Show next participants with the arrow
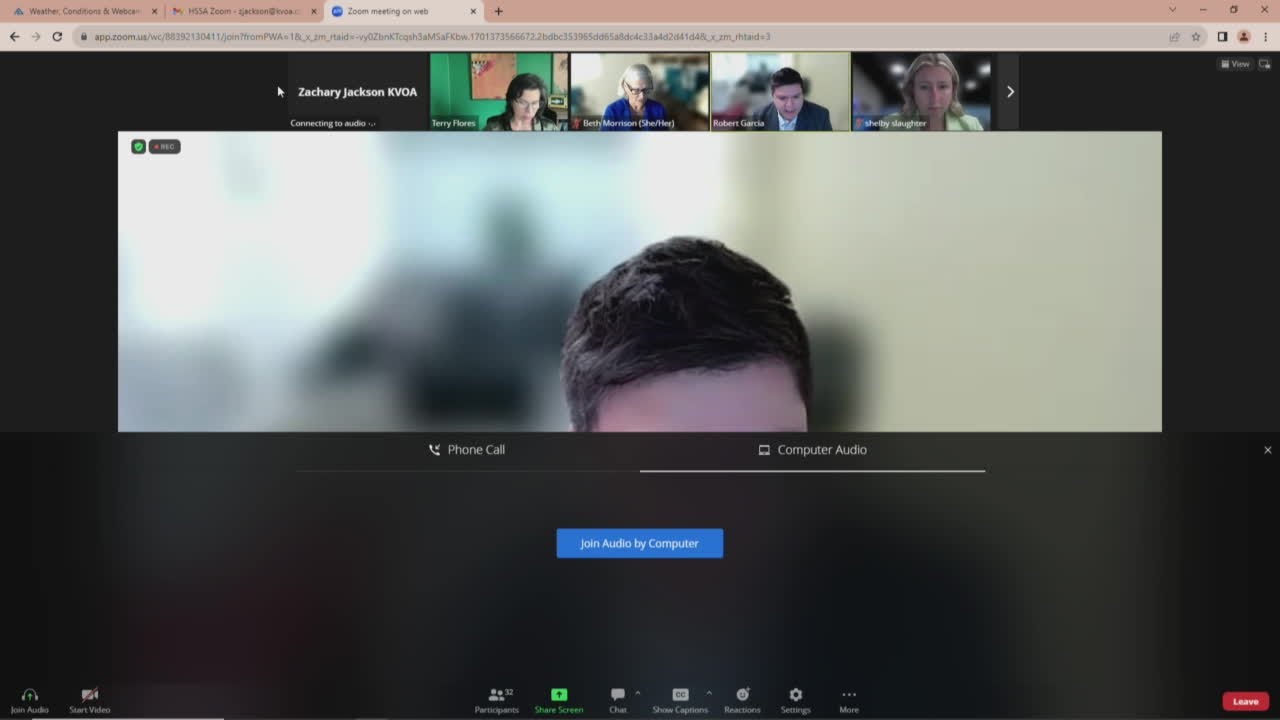 [1010, 91]
